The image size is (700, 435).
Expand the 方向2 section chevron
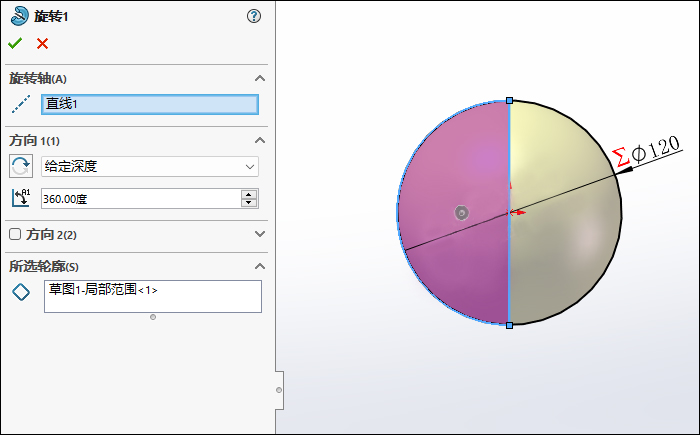coord(260,234)
